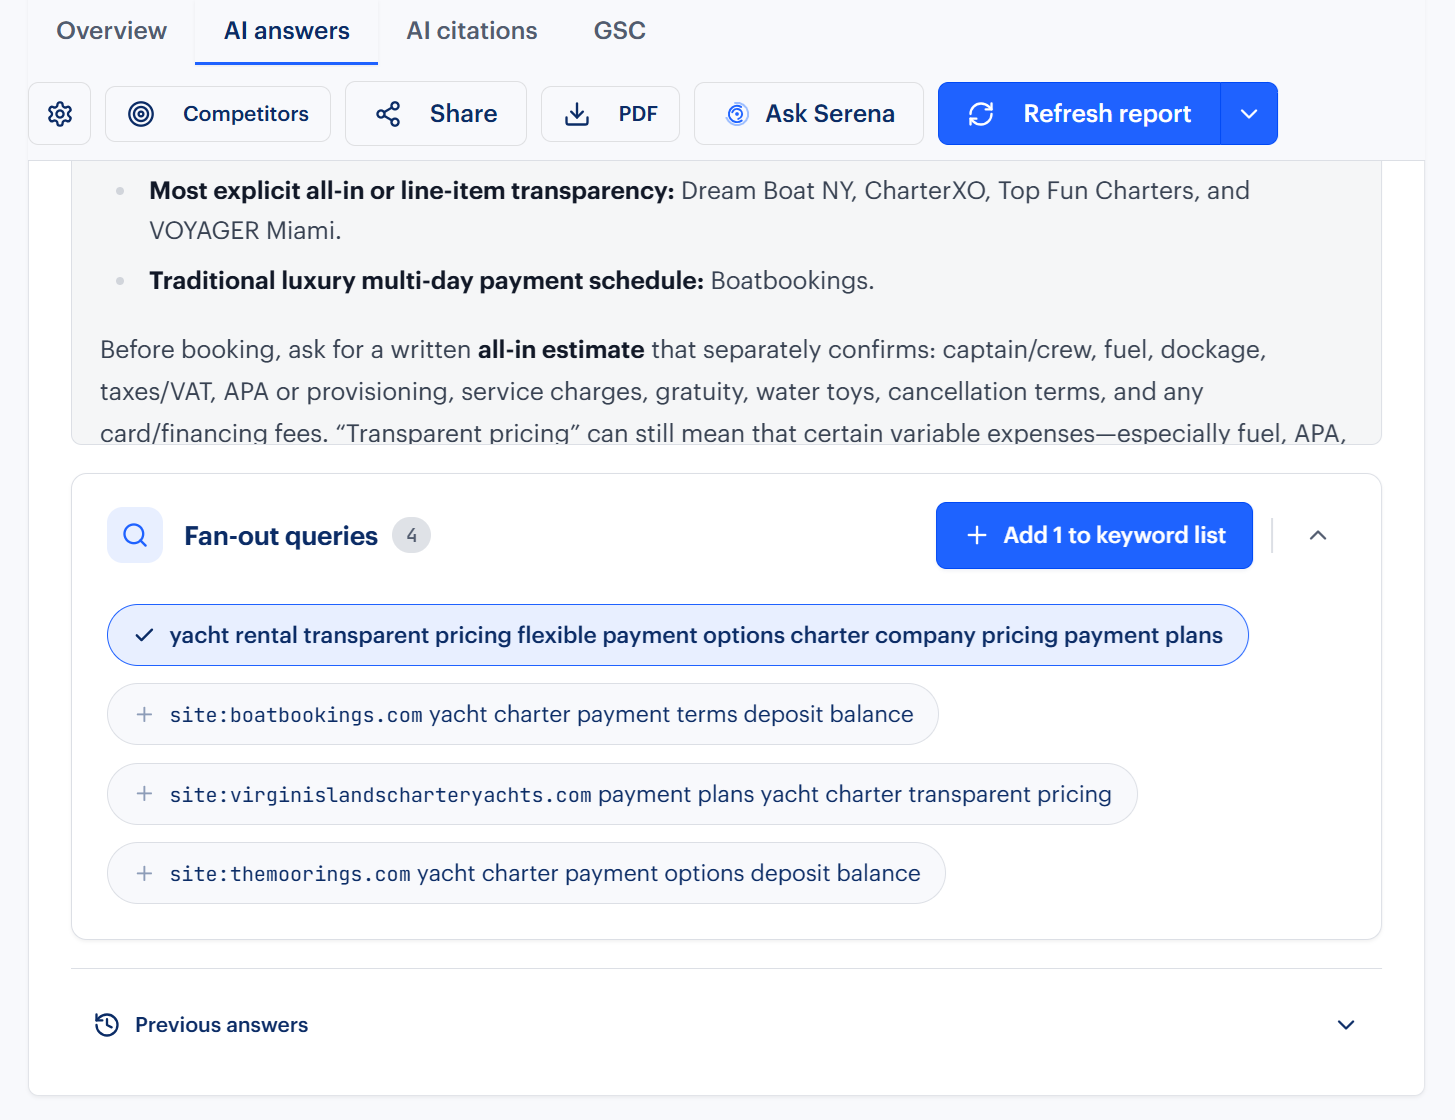The image size is (1455, 1120).
Task: Open the settings gear button
Action: pyautogui.click(x=60, y=114)
